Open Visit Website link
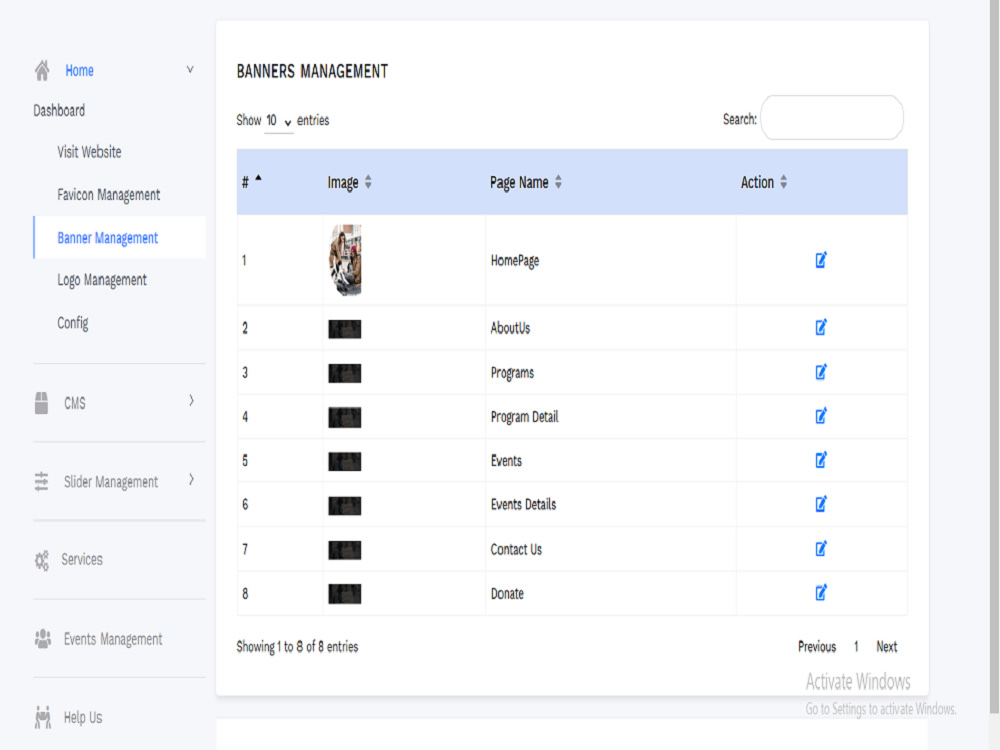1000x750 pixels. [x=89, y=152]
